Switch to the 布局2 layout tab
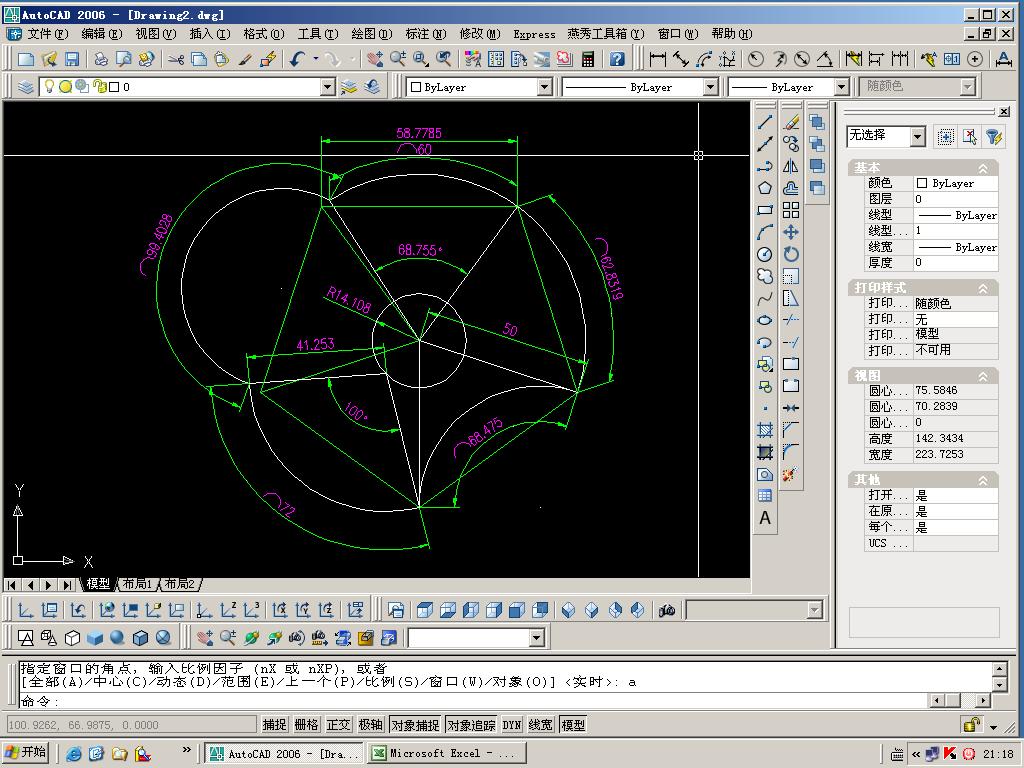 (x=180, y=583)
